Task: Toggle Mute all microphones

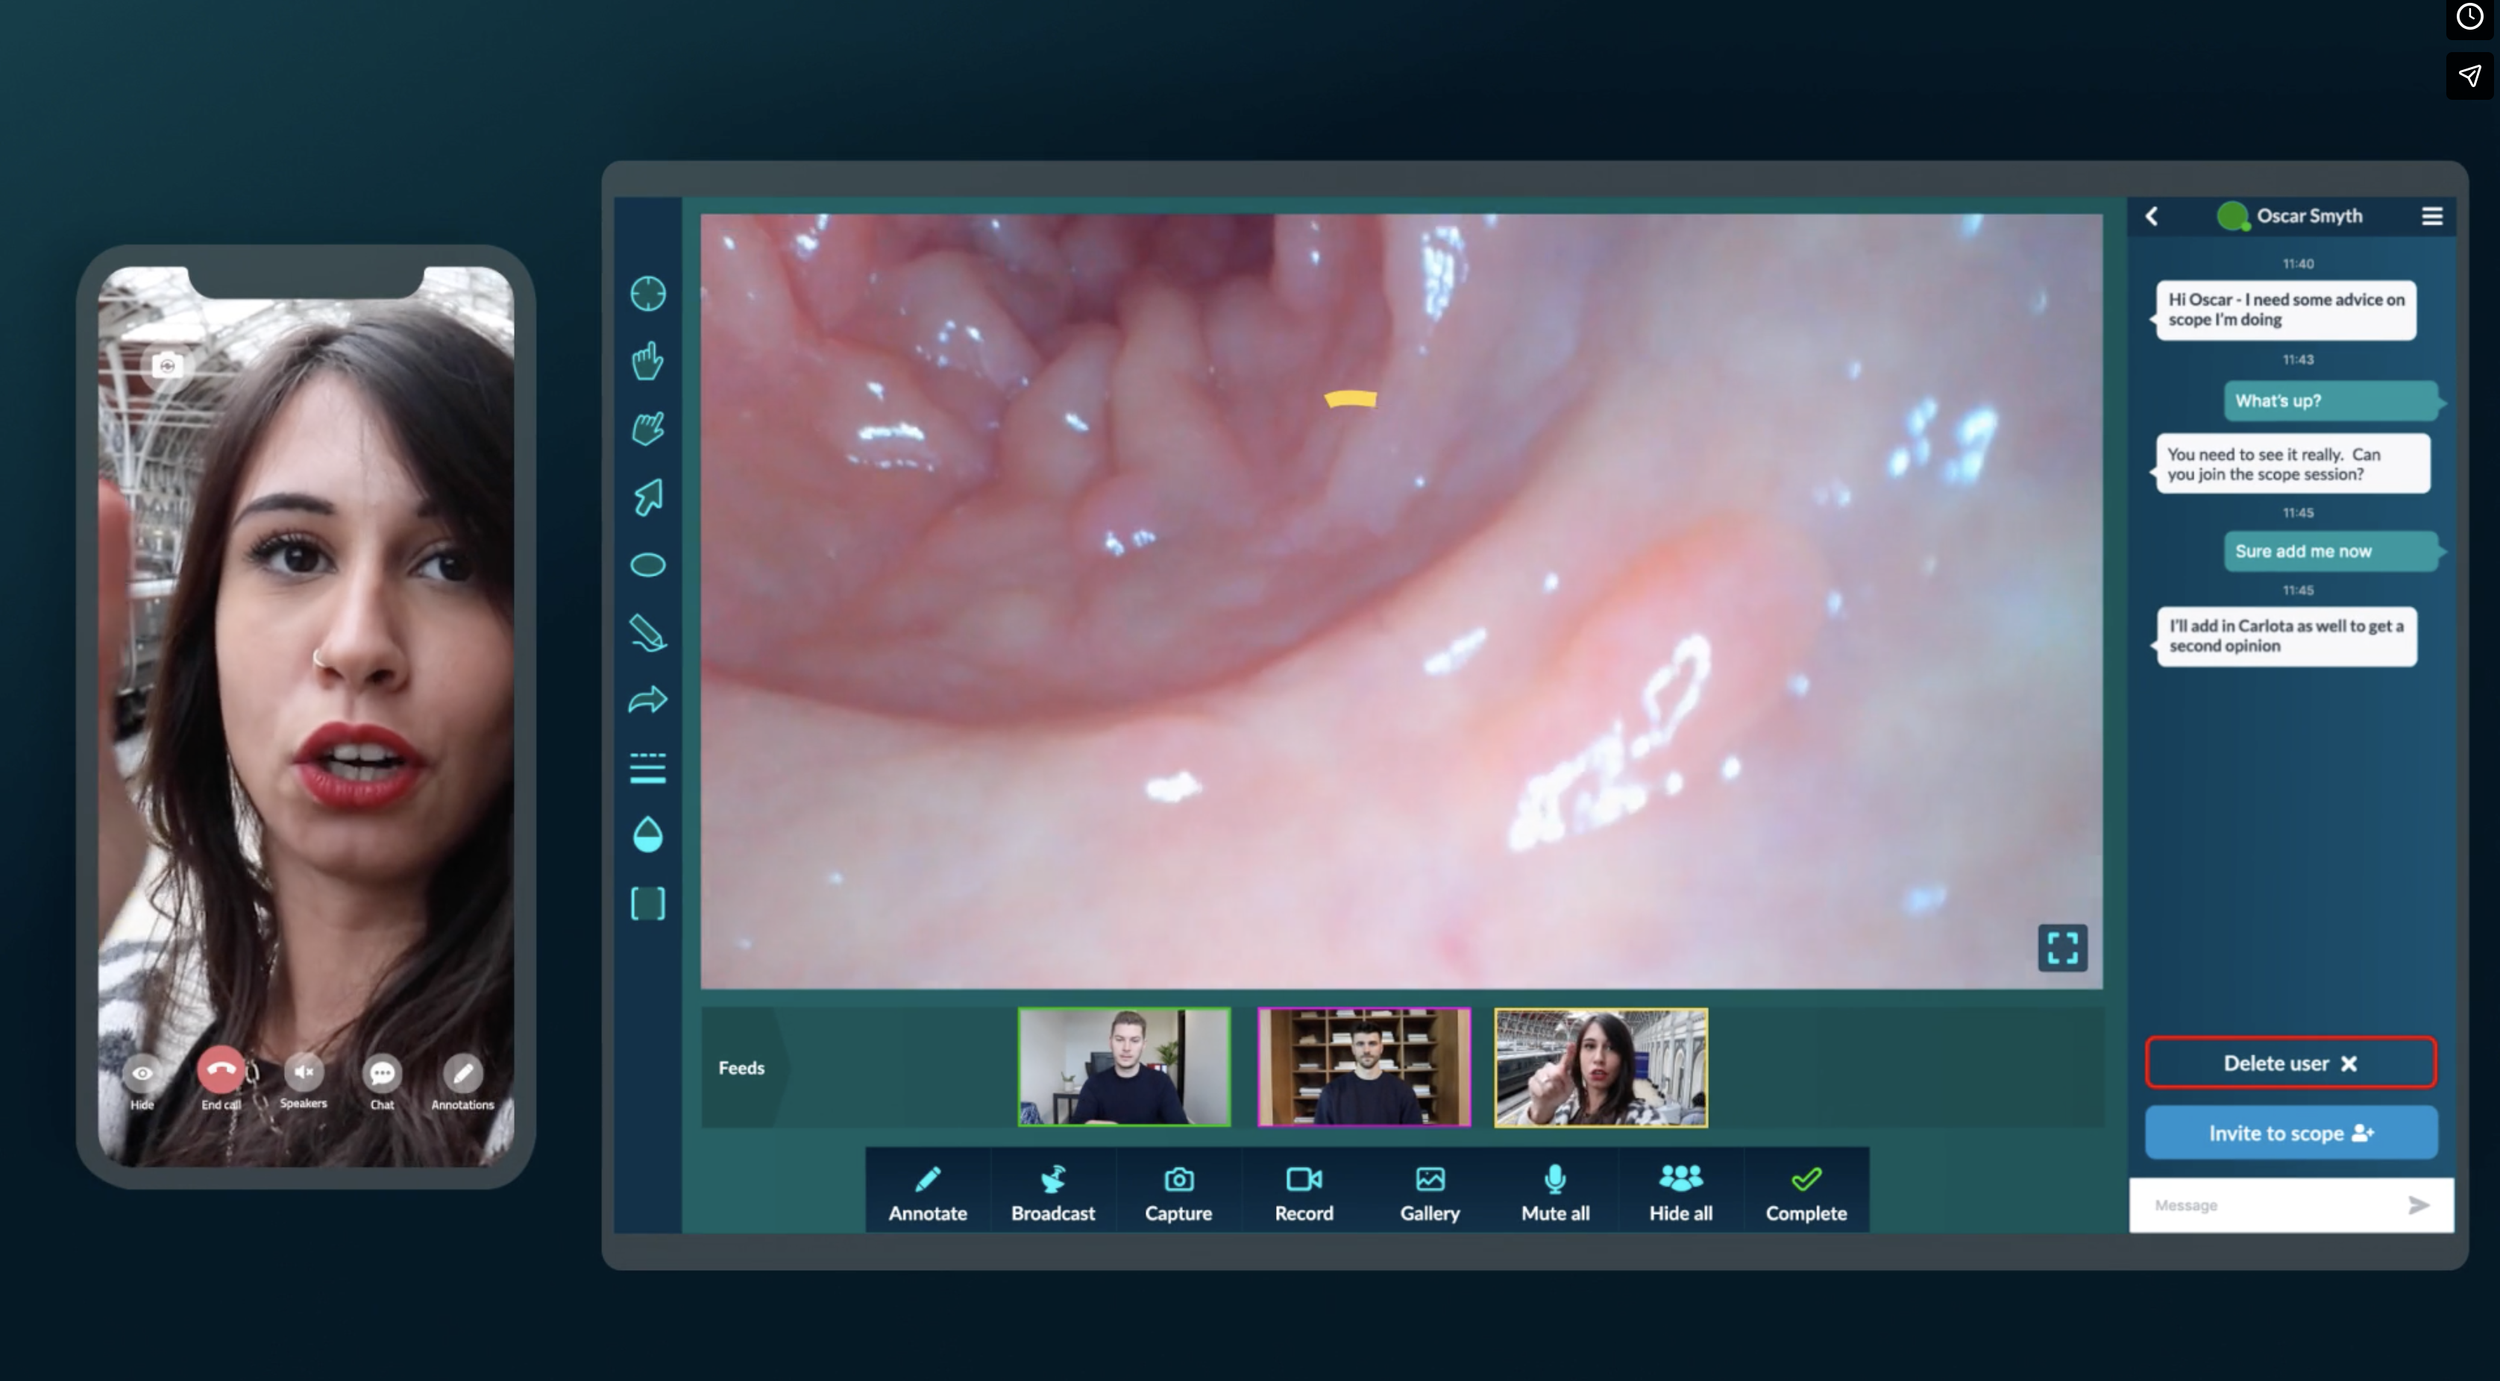Action: click(x=1555, y=1192)
